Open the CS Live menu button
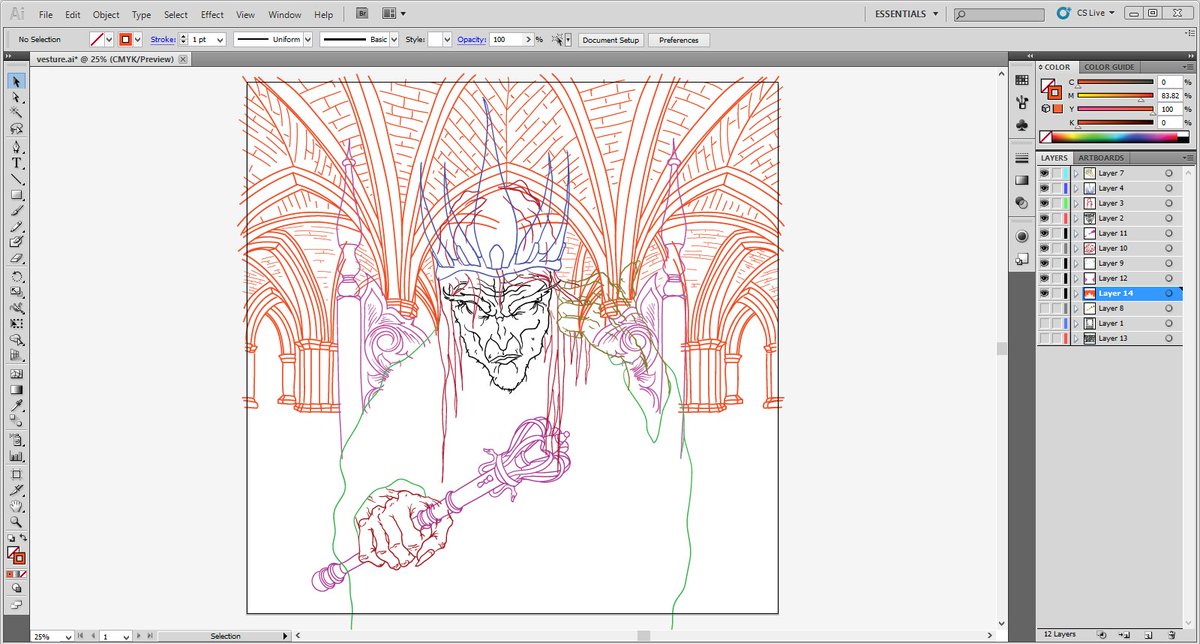This screenshot has height=644, width=1200. tap(1086, 14)
